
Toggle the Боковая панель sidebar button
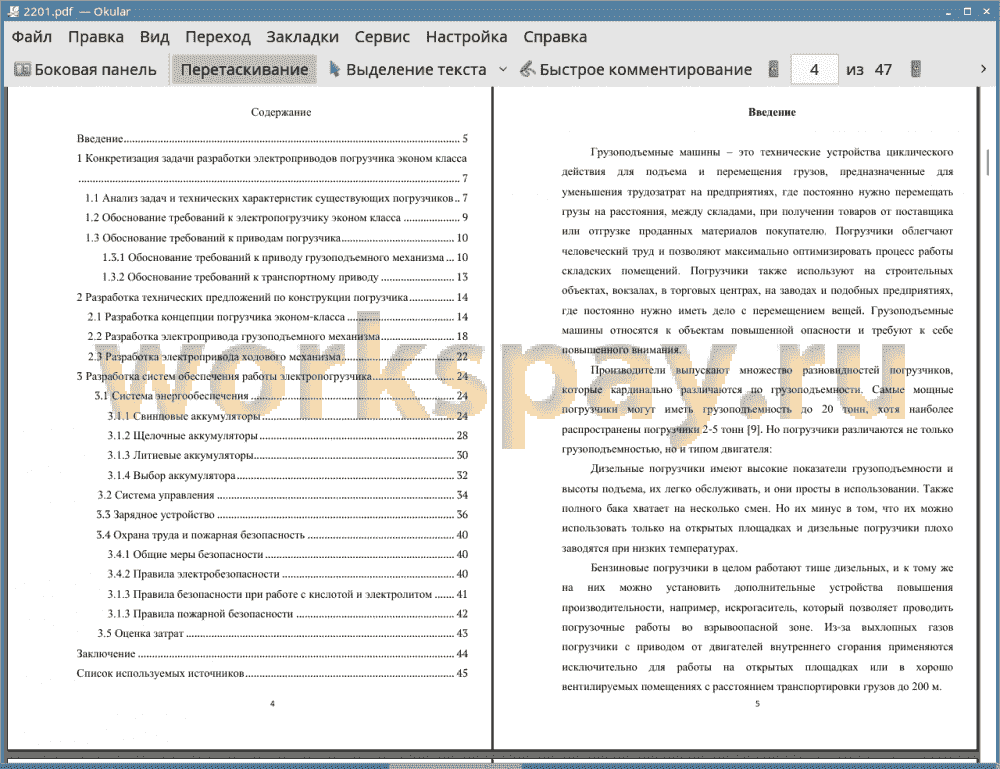(85, 70)
